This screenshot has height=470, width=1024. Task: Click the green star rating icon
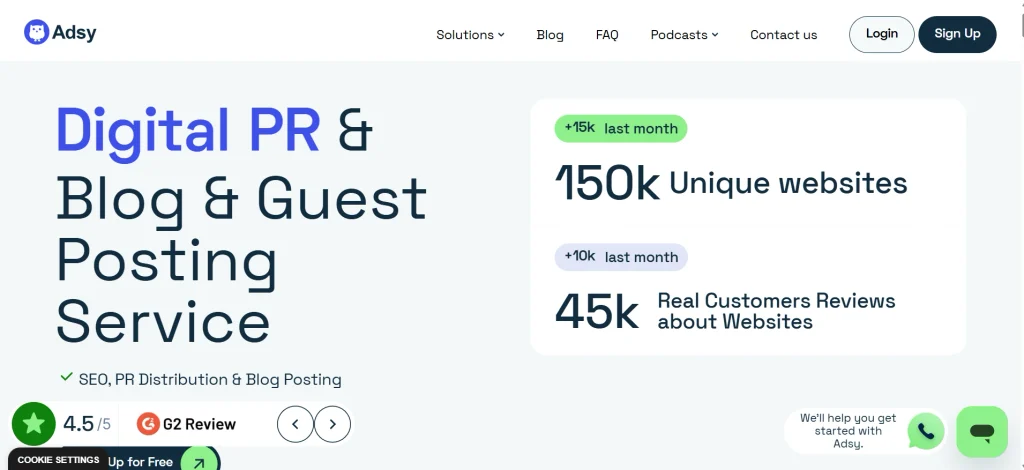point(33,424)
